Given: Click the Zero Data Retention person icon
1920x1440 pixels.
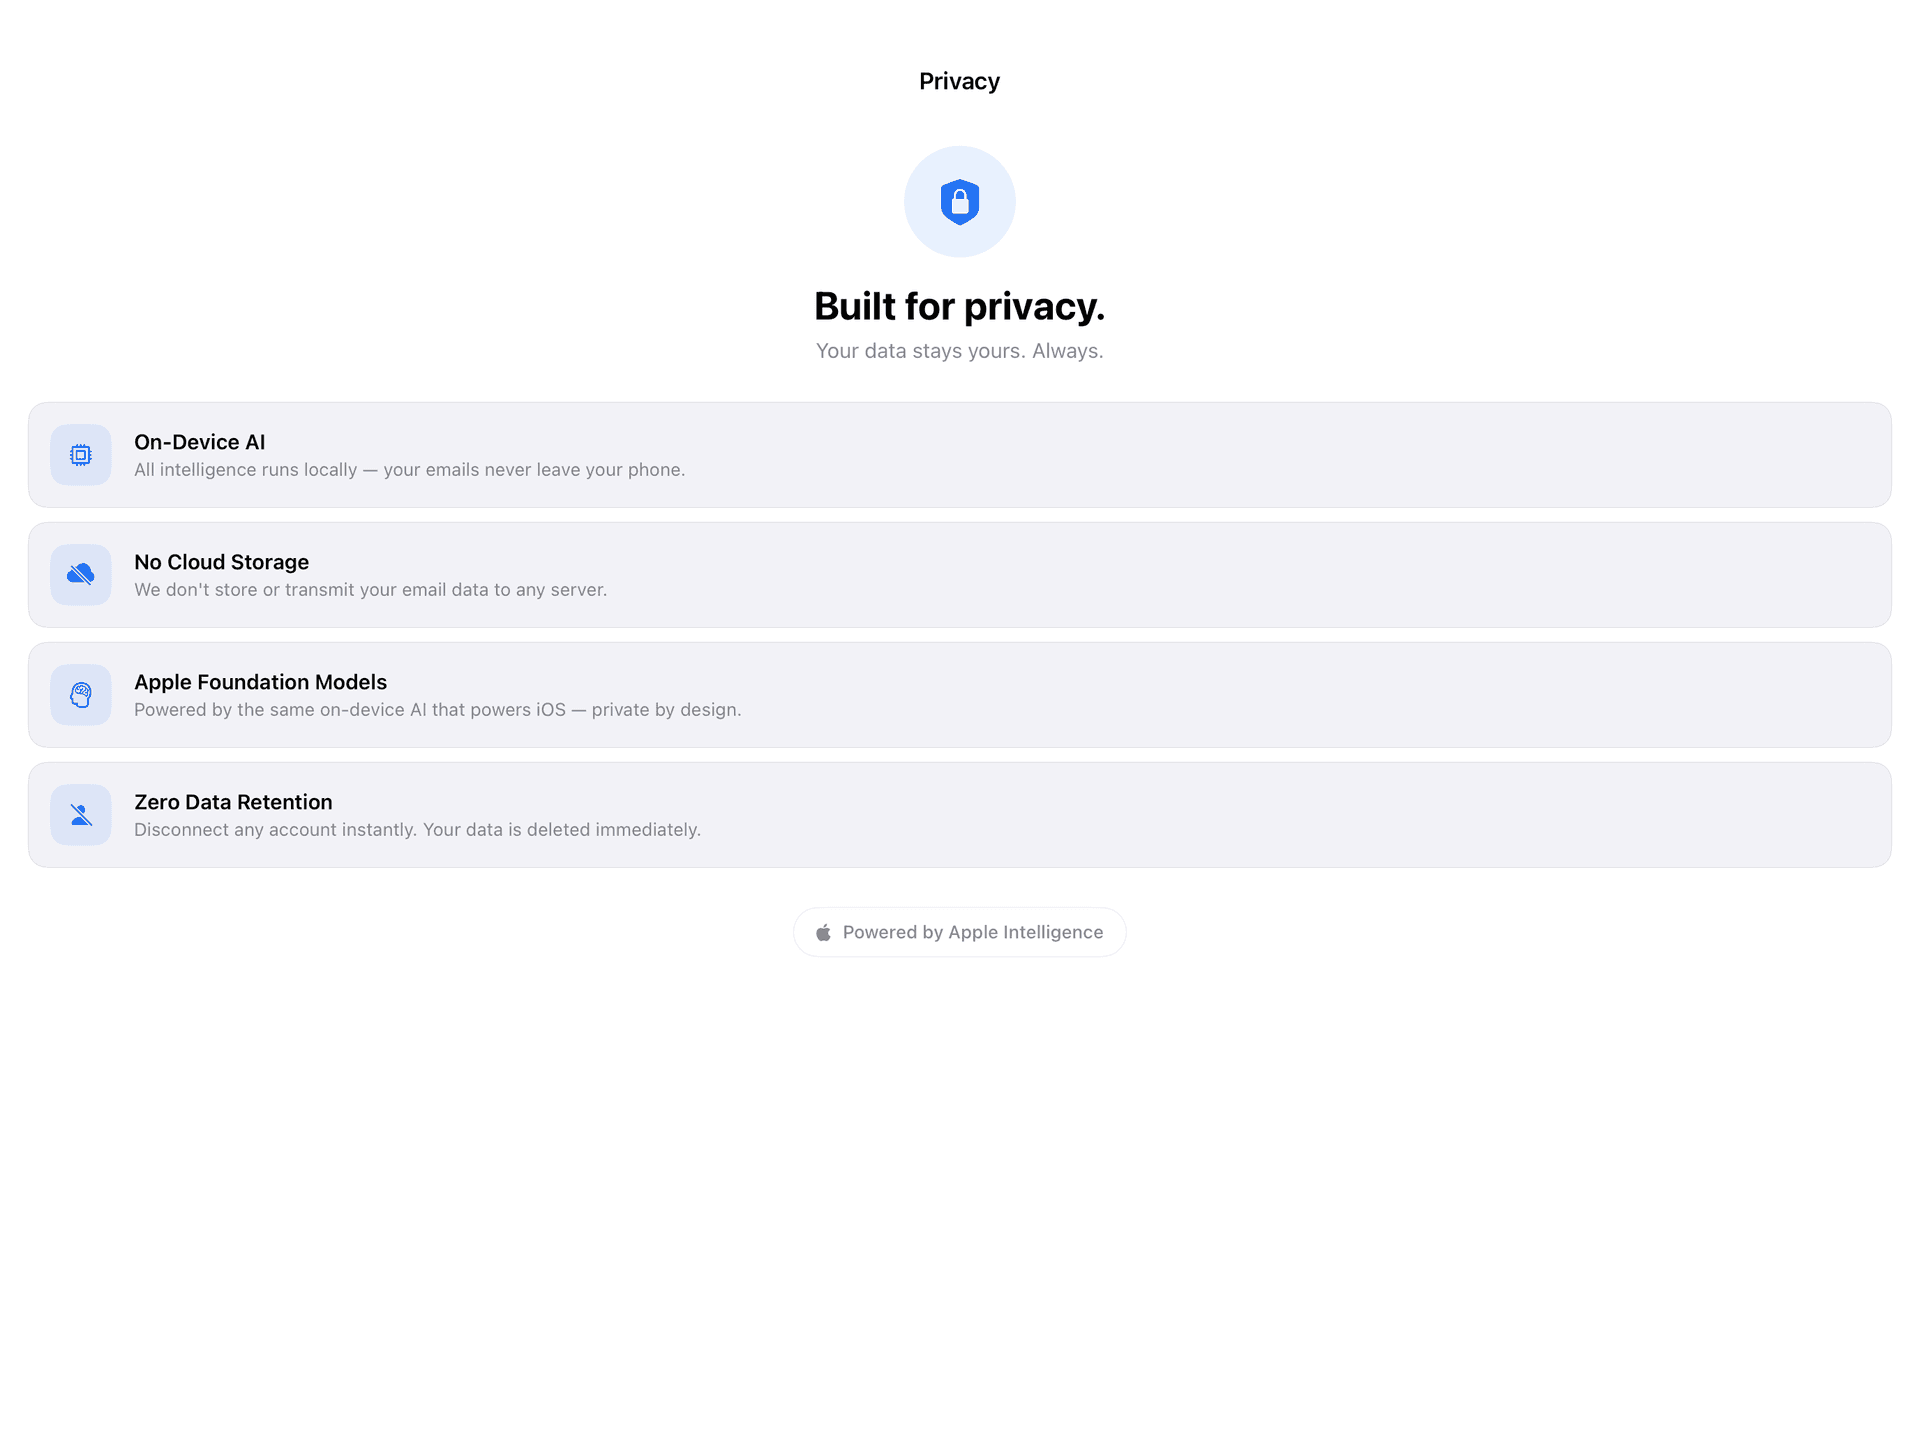Looking at the screenshot, I should coord(80,814).
